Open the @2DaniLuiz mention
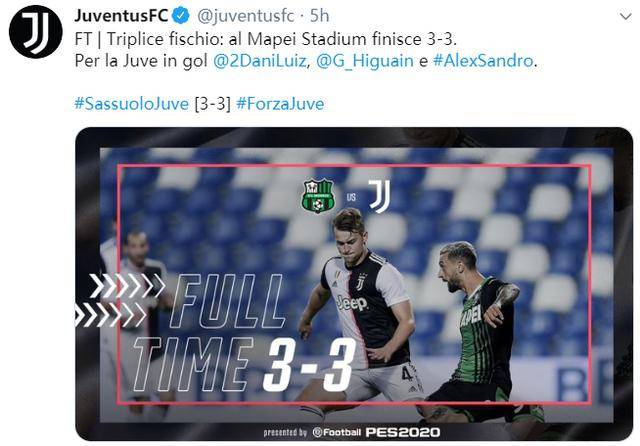 [260, 61]
